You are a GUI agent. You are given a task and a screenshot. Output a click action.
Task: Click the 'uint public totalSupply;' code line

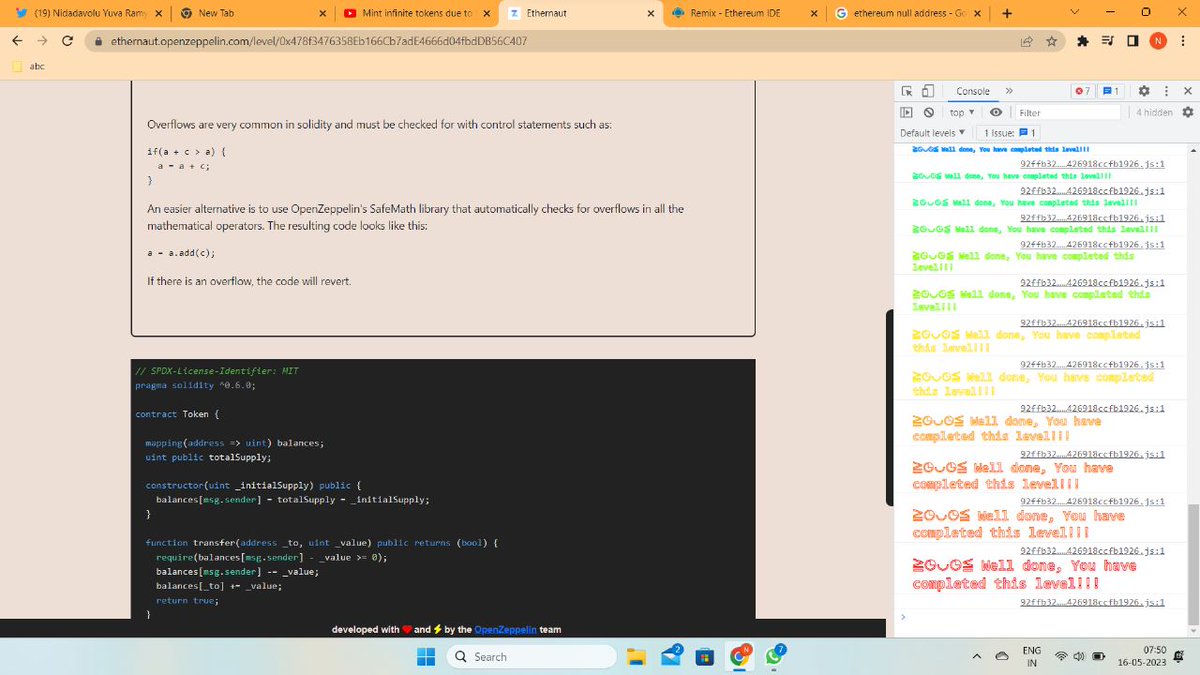tap(208, 457)
